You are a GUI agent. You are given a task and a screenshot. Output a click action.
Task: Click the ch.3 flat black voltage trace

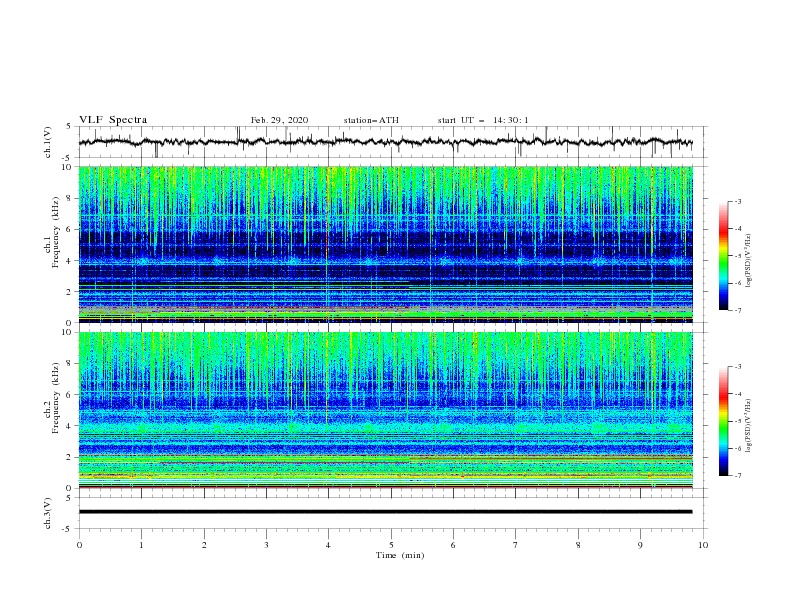click(385, 512)
